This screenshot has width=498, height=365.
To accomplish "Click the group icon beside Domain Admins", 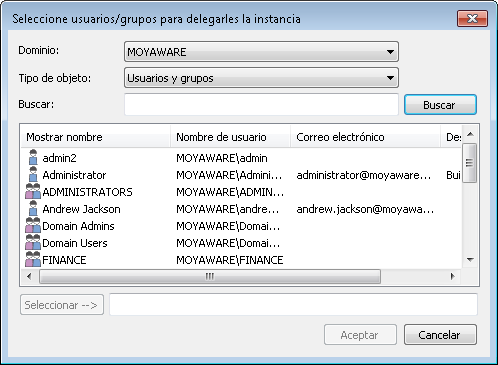I will coord(33,226).
